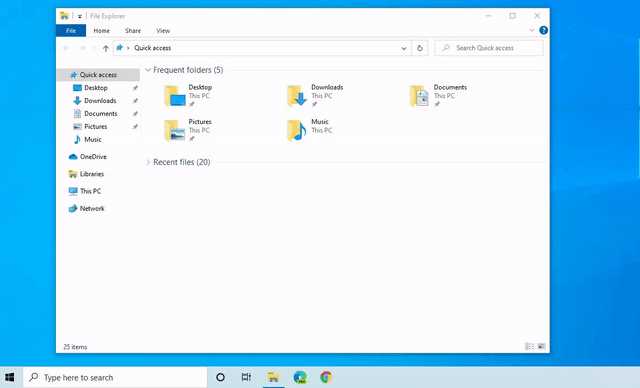
Task: Click the Back navigation arrow
Action: [x=66, y=48]
